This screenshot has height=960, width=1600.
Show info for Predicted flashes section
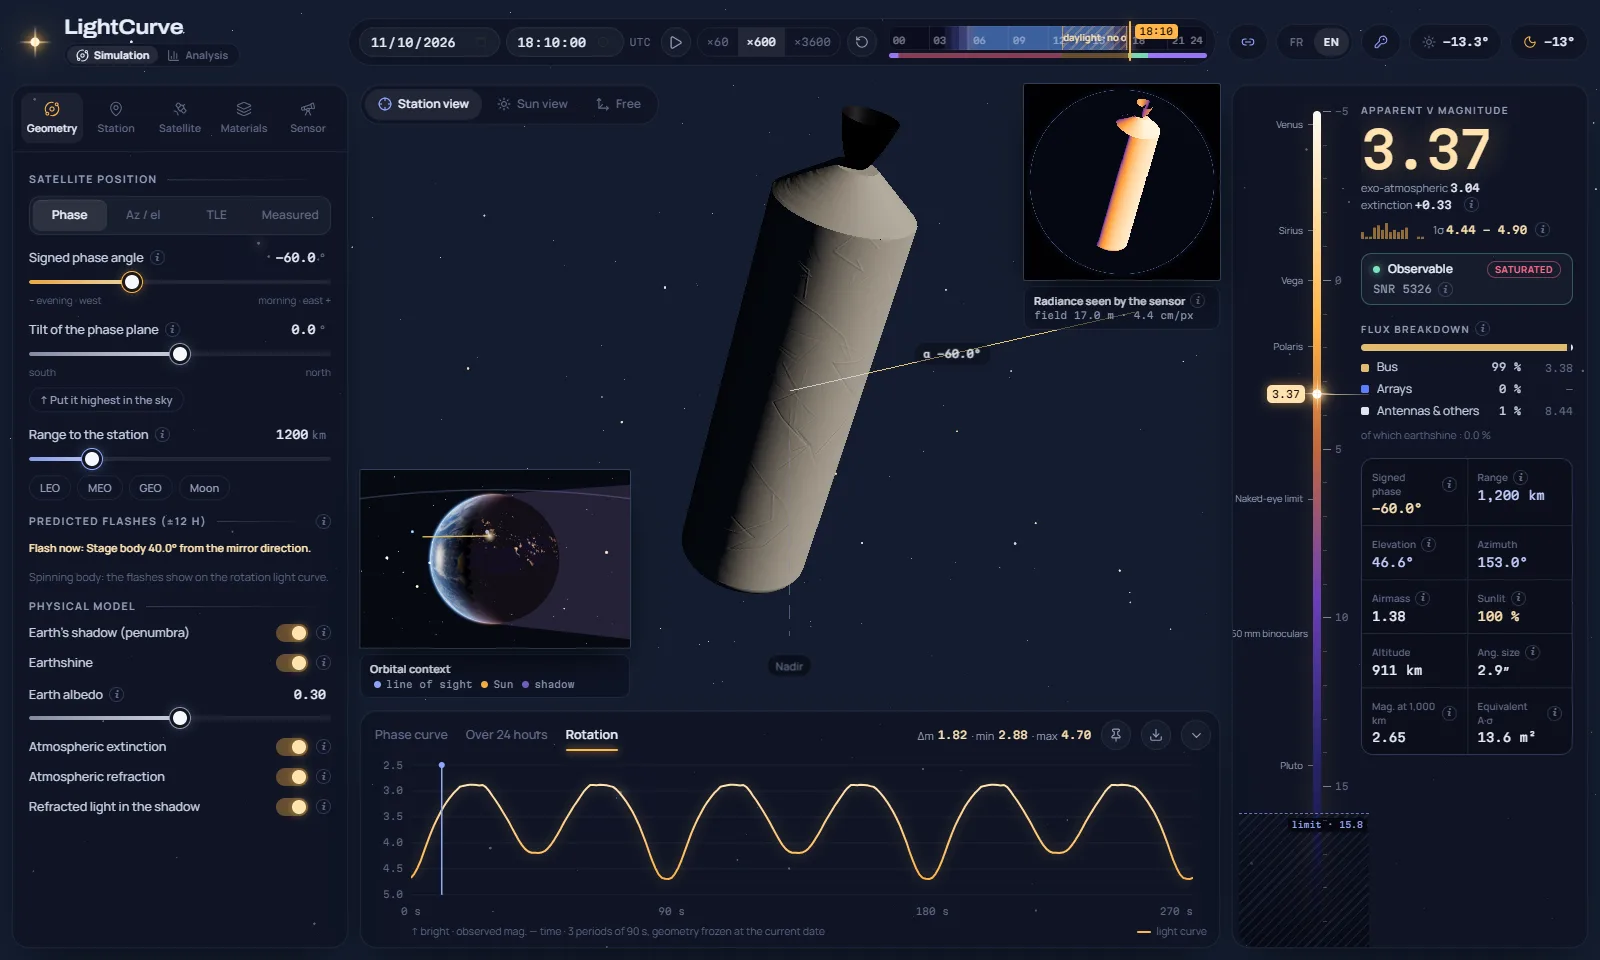click(323, 521)
